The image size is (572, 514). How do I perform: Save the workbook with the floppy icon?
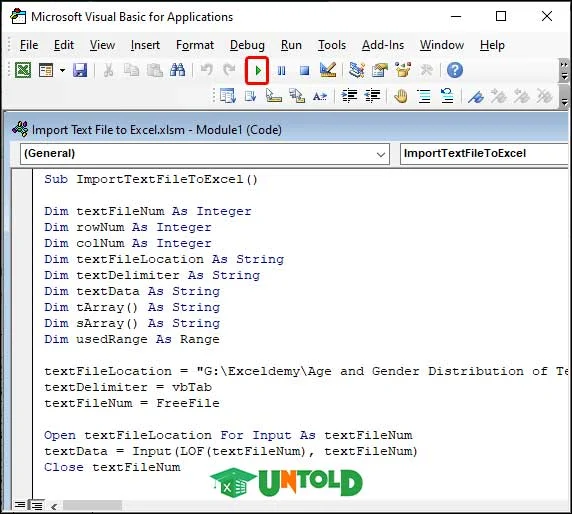[x=80, y=70]
